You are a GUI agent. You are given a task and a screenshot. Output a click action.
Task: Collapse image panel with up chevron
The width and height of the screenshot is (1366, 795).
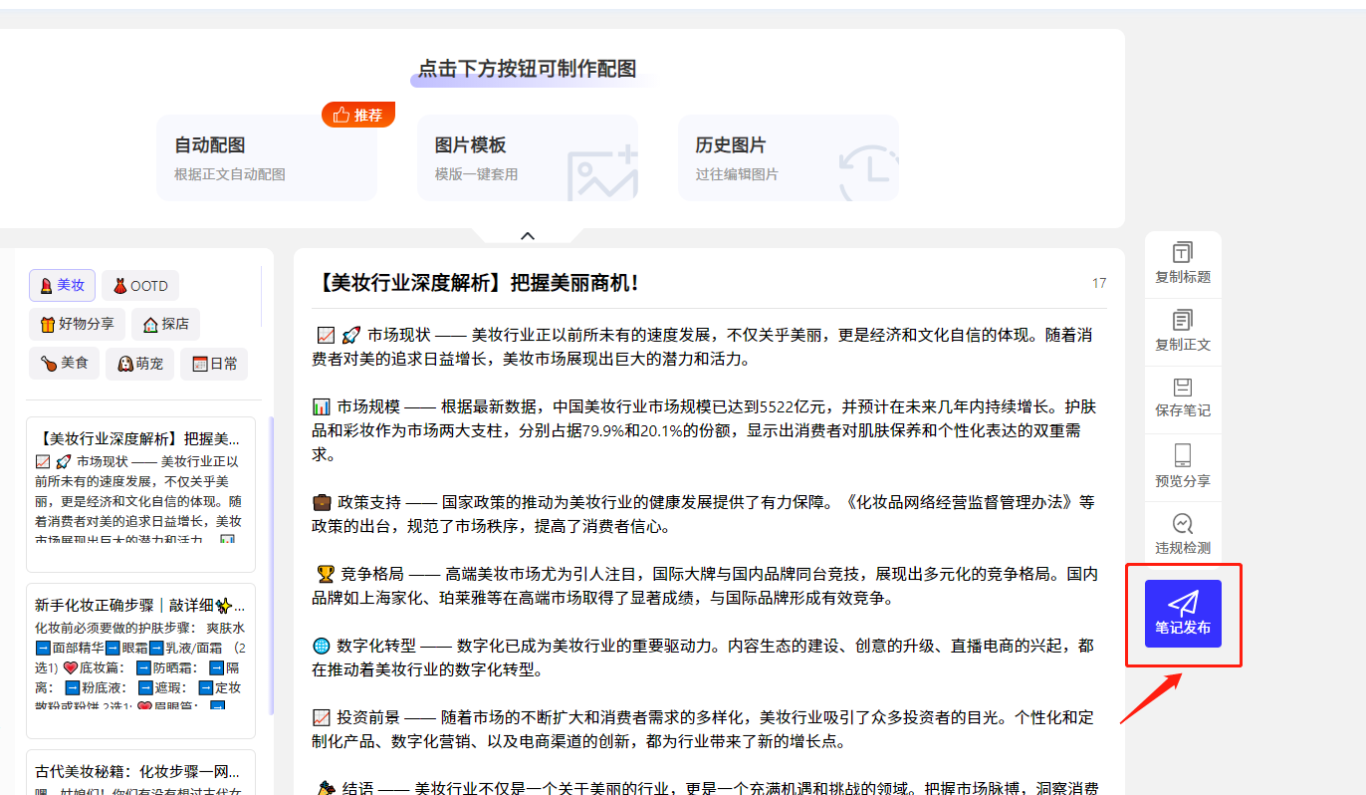(x=528, y=236)
